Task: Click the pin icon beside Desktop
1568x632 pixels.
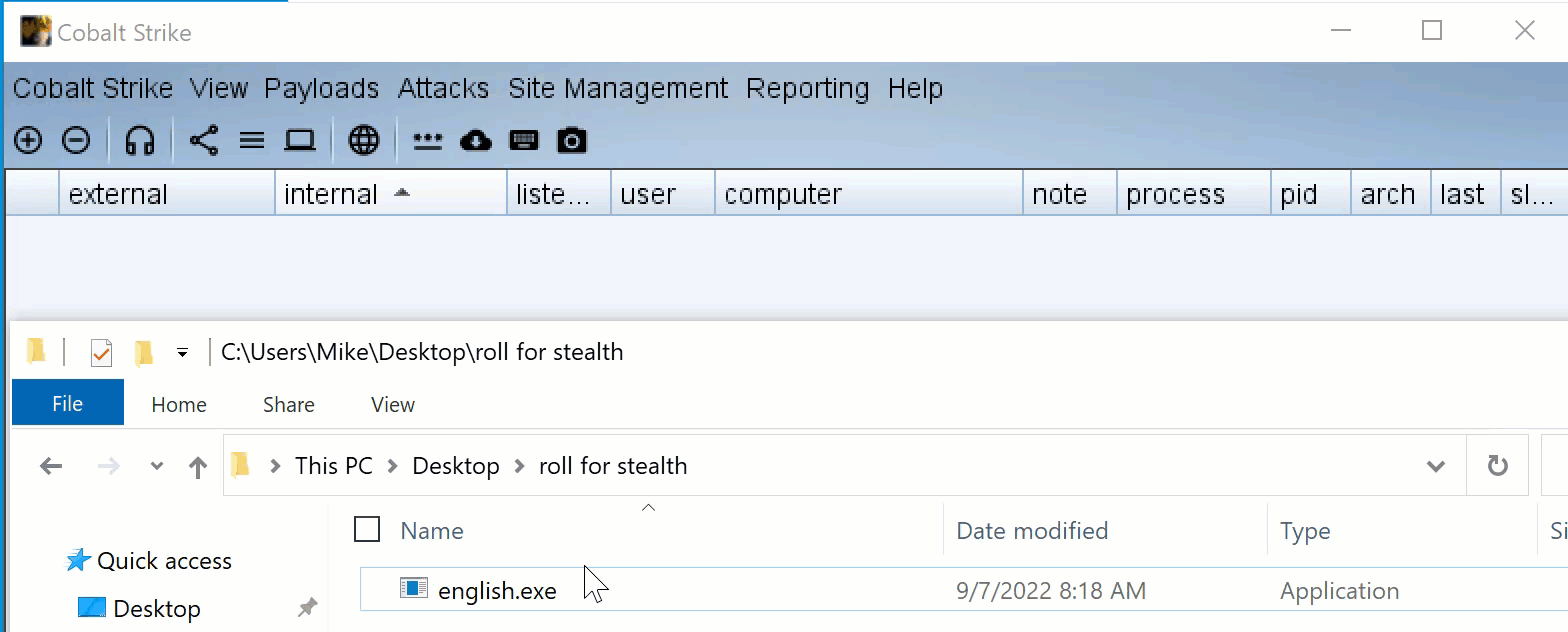Action: pyautogui.click(x=308, y=608)
